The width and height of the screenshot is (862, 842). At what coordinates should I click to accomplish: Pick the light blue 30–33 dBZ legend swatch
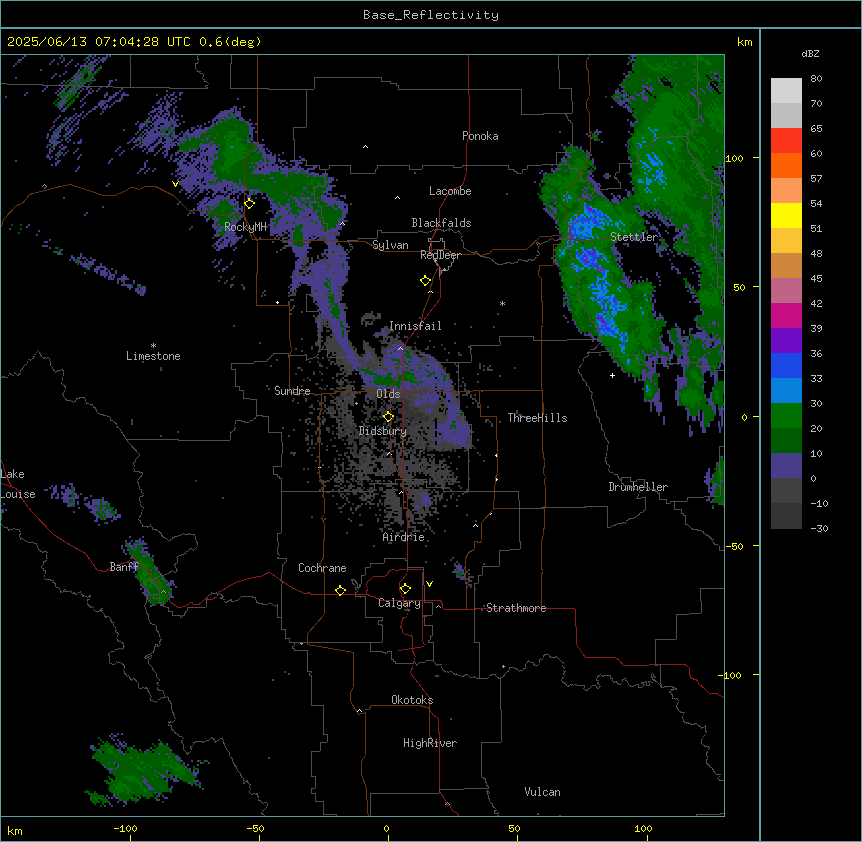pyautogui.click(x=786, y=391)
